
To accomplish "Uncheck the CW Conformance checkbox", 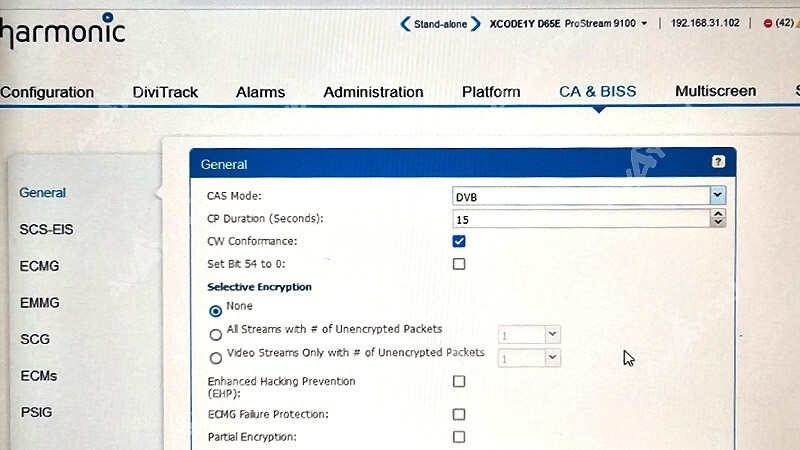I will [459, 241].
